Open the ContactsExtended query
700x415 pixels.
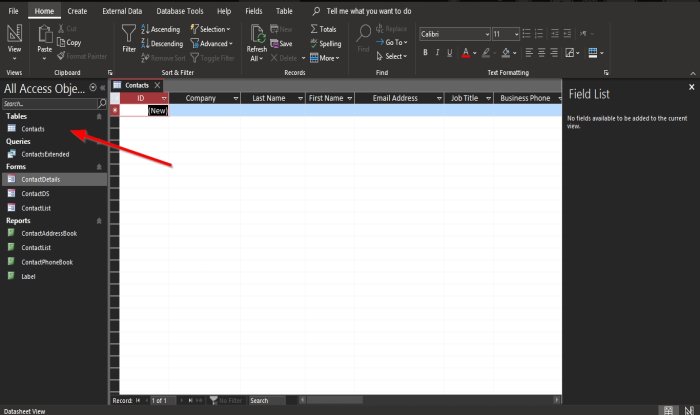click(45, 154)
